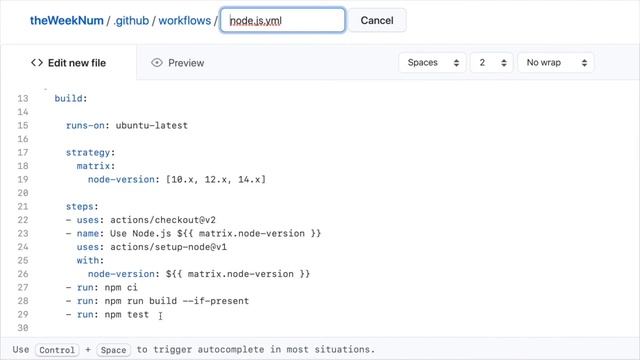Image resolution: width=640 pixels, height=360 pixels.
Task: Click the Space key hint
Action: pyautogui.click(x=113, y=350)
